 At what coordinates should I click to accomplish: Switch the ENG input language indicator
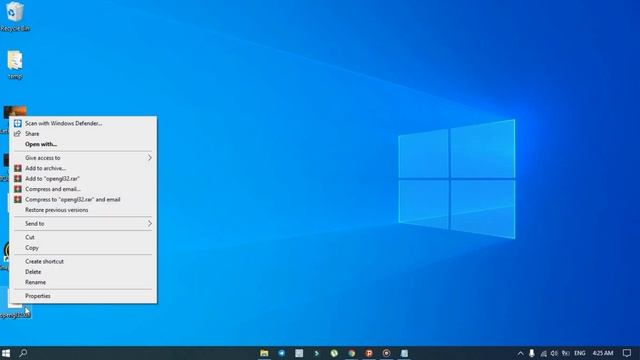pyautogui.click(x=580, y=353)
